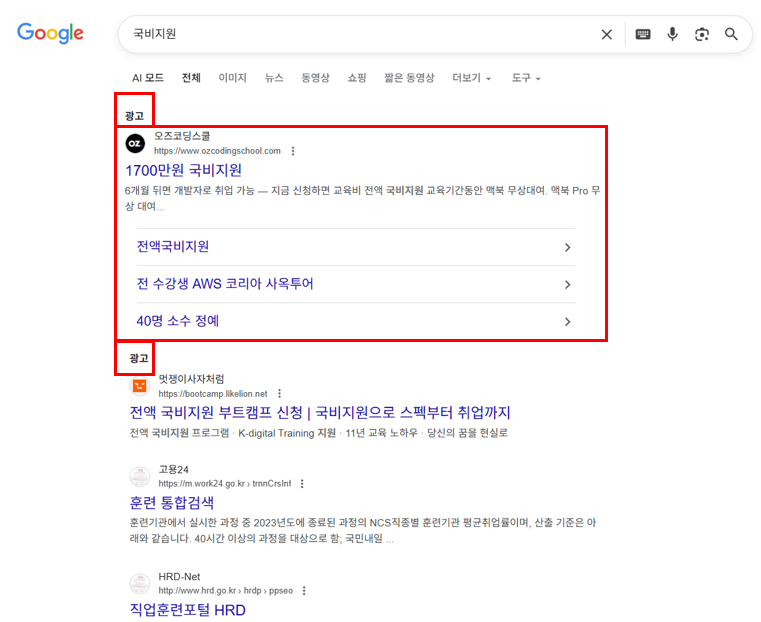
Task: Open three-dot menu next to m.work24.go.kr URL
Action: (x=302, y=483)
